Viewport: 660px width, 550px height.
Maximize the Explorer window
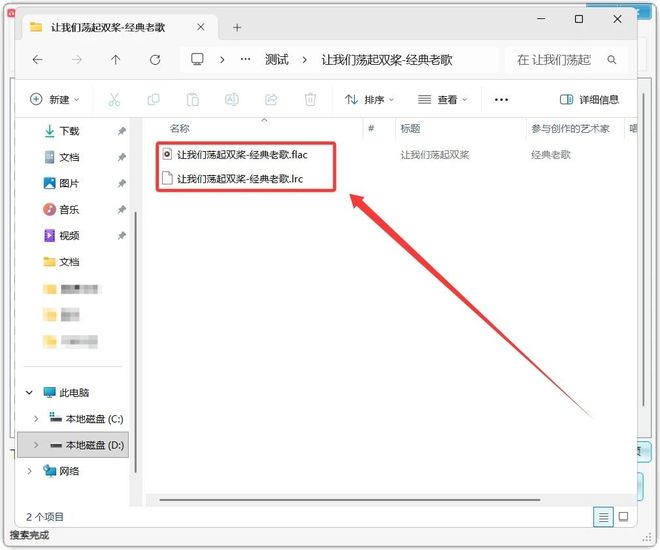coord(579,19)
